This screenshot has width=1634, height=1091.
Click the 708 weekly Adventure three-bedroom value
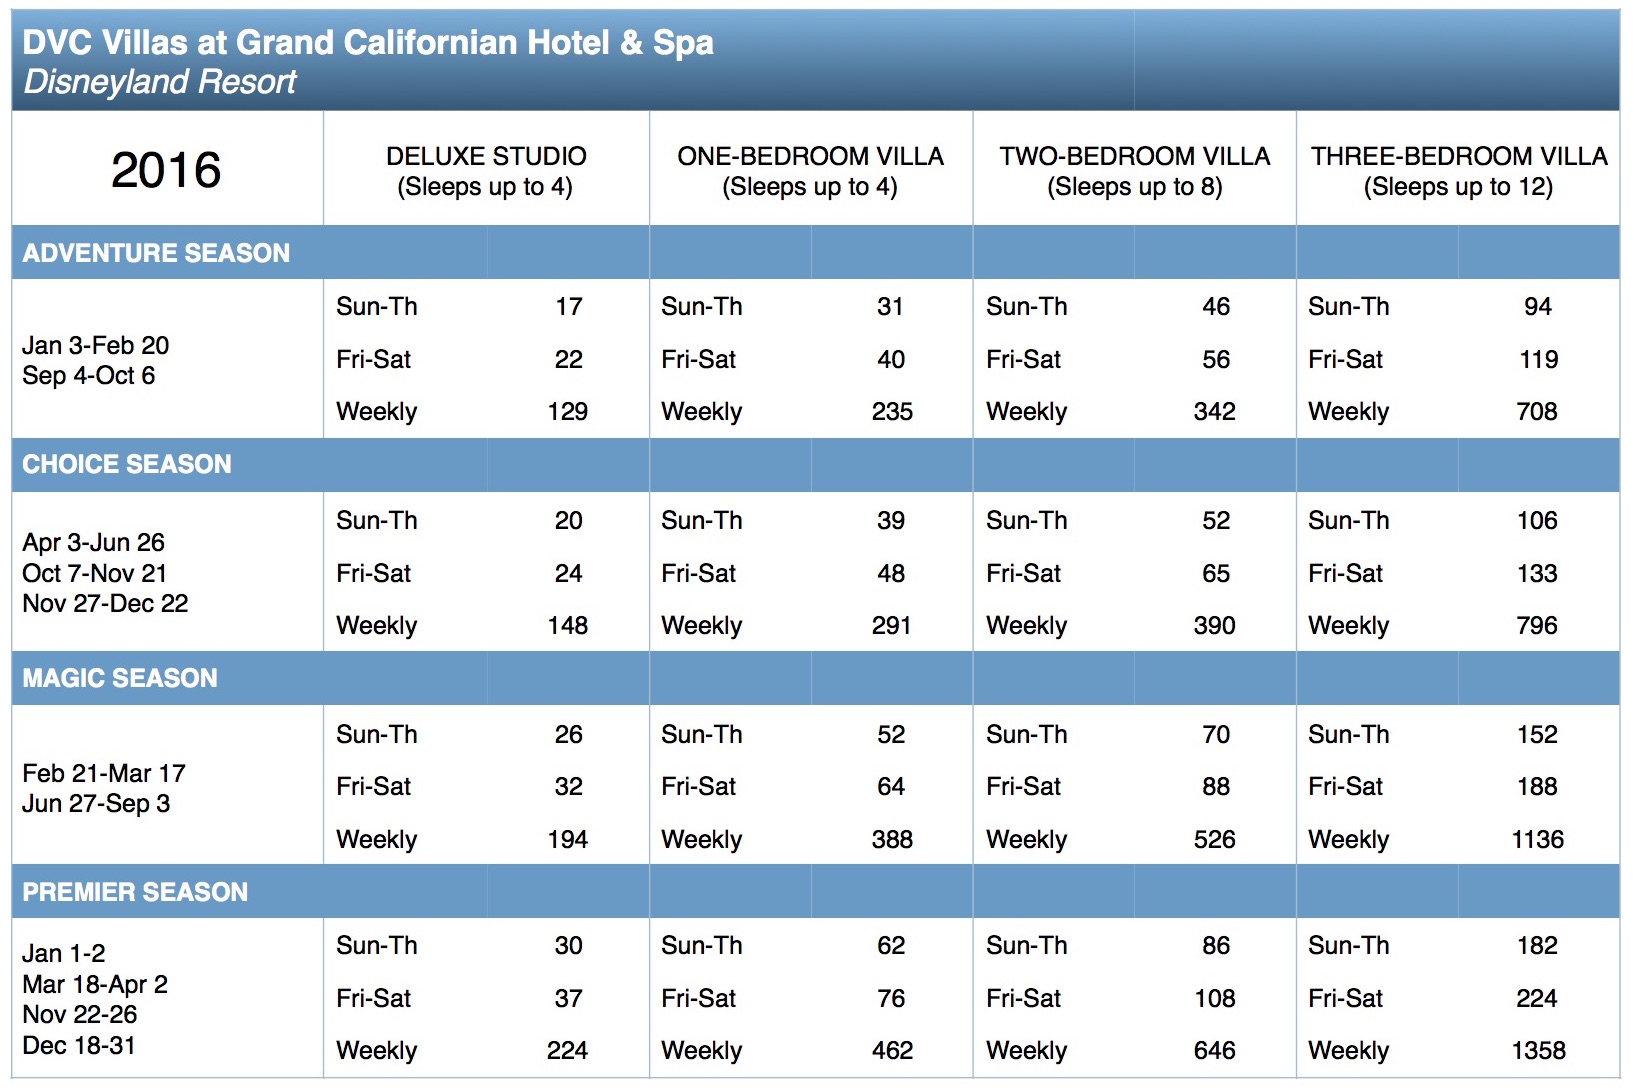pos(1537,412)
